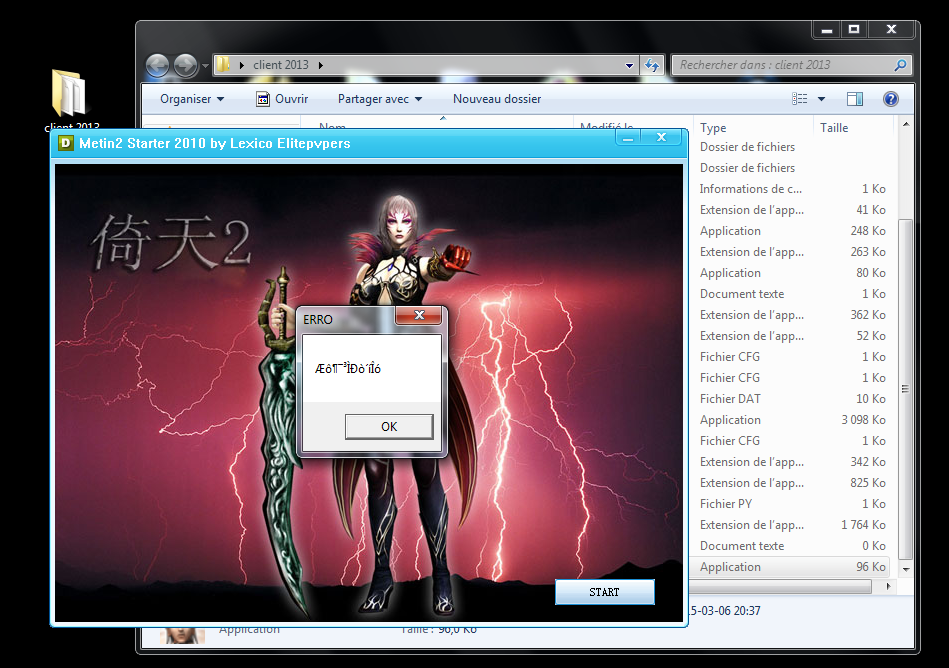Screen dimensions: 949x668
Task: Click Ouvrir in Explorer toolbar
Action: tap(282, 99)
